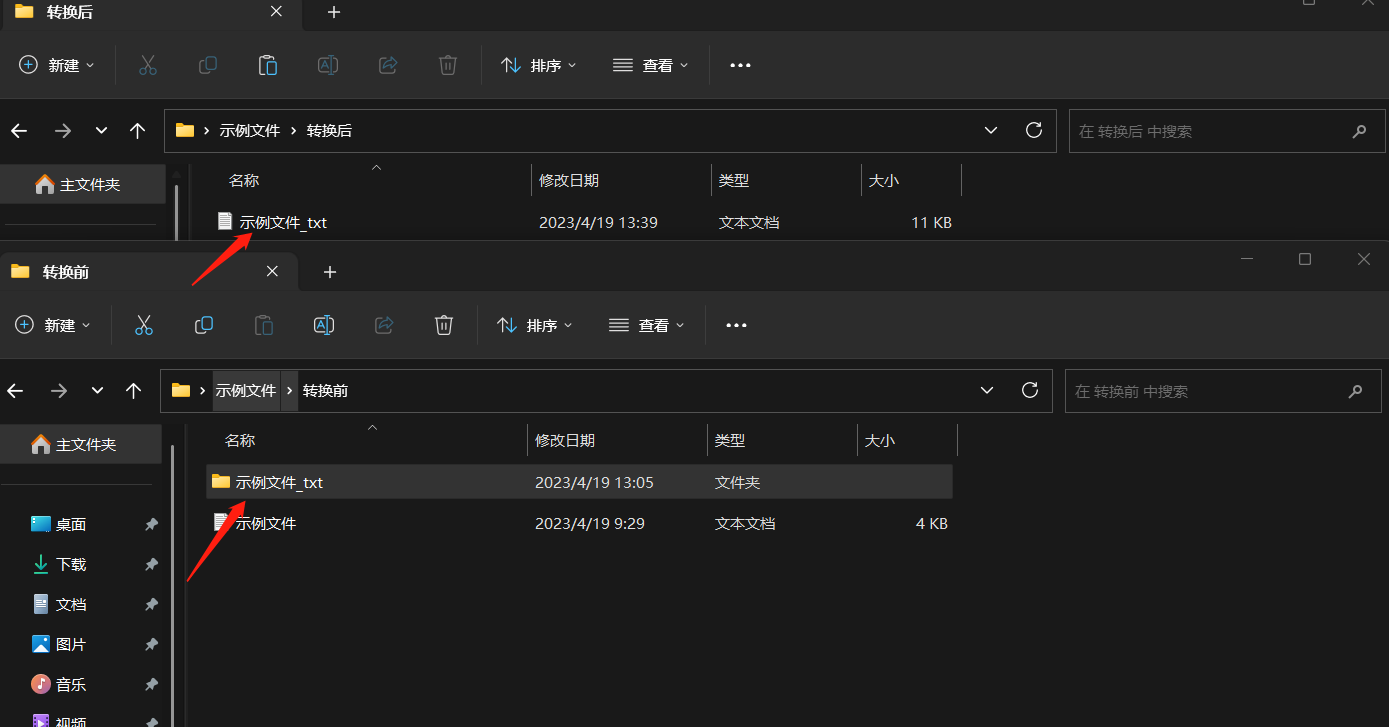Click the Paste icon in the 转换后 window
This screenshot has height=727, width=1389.
click(268, 65)
